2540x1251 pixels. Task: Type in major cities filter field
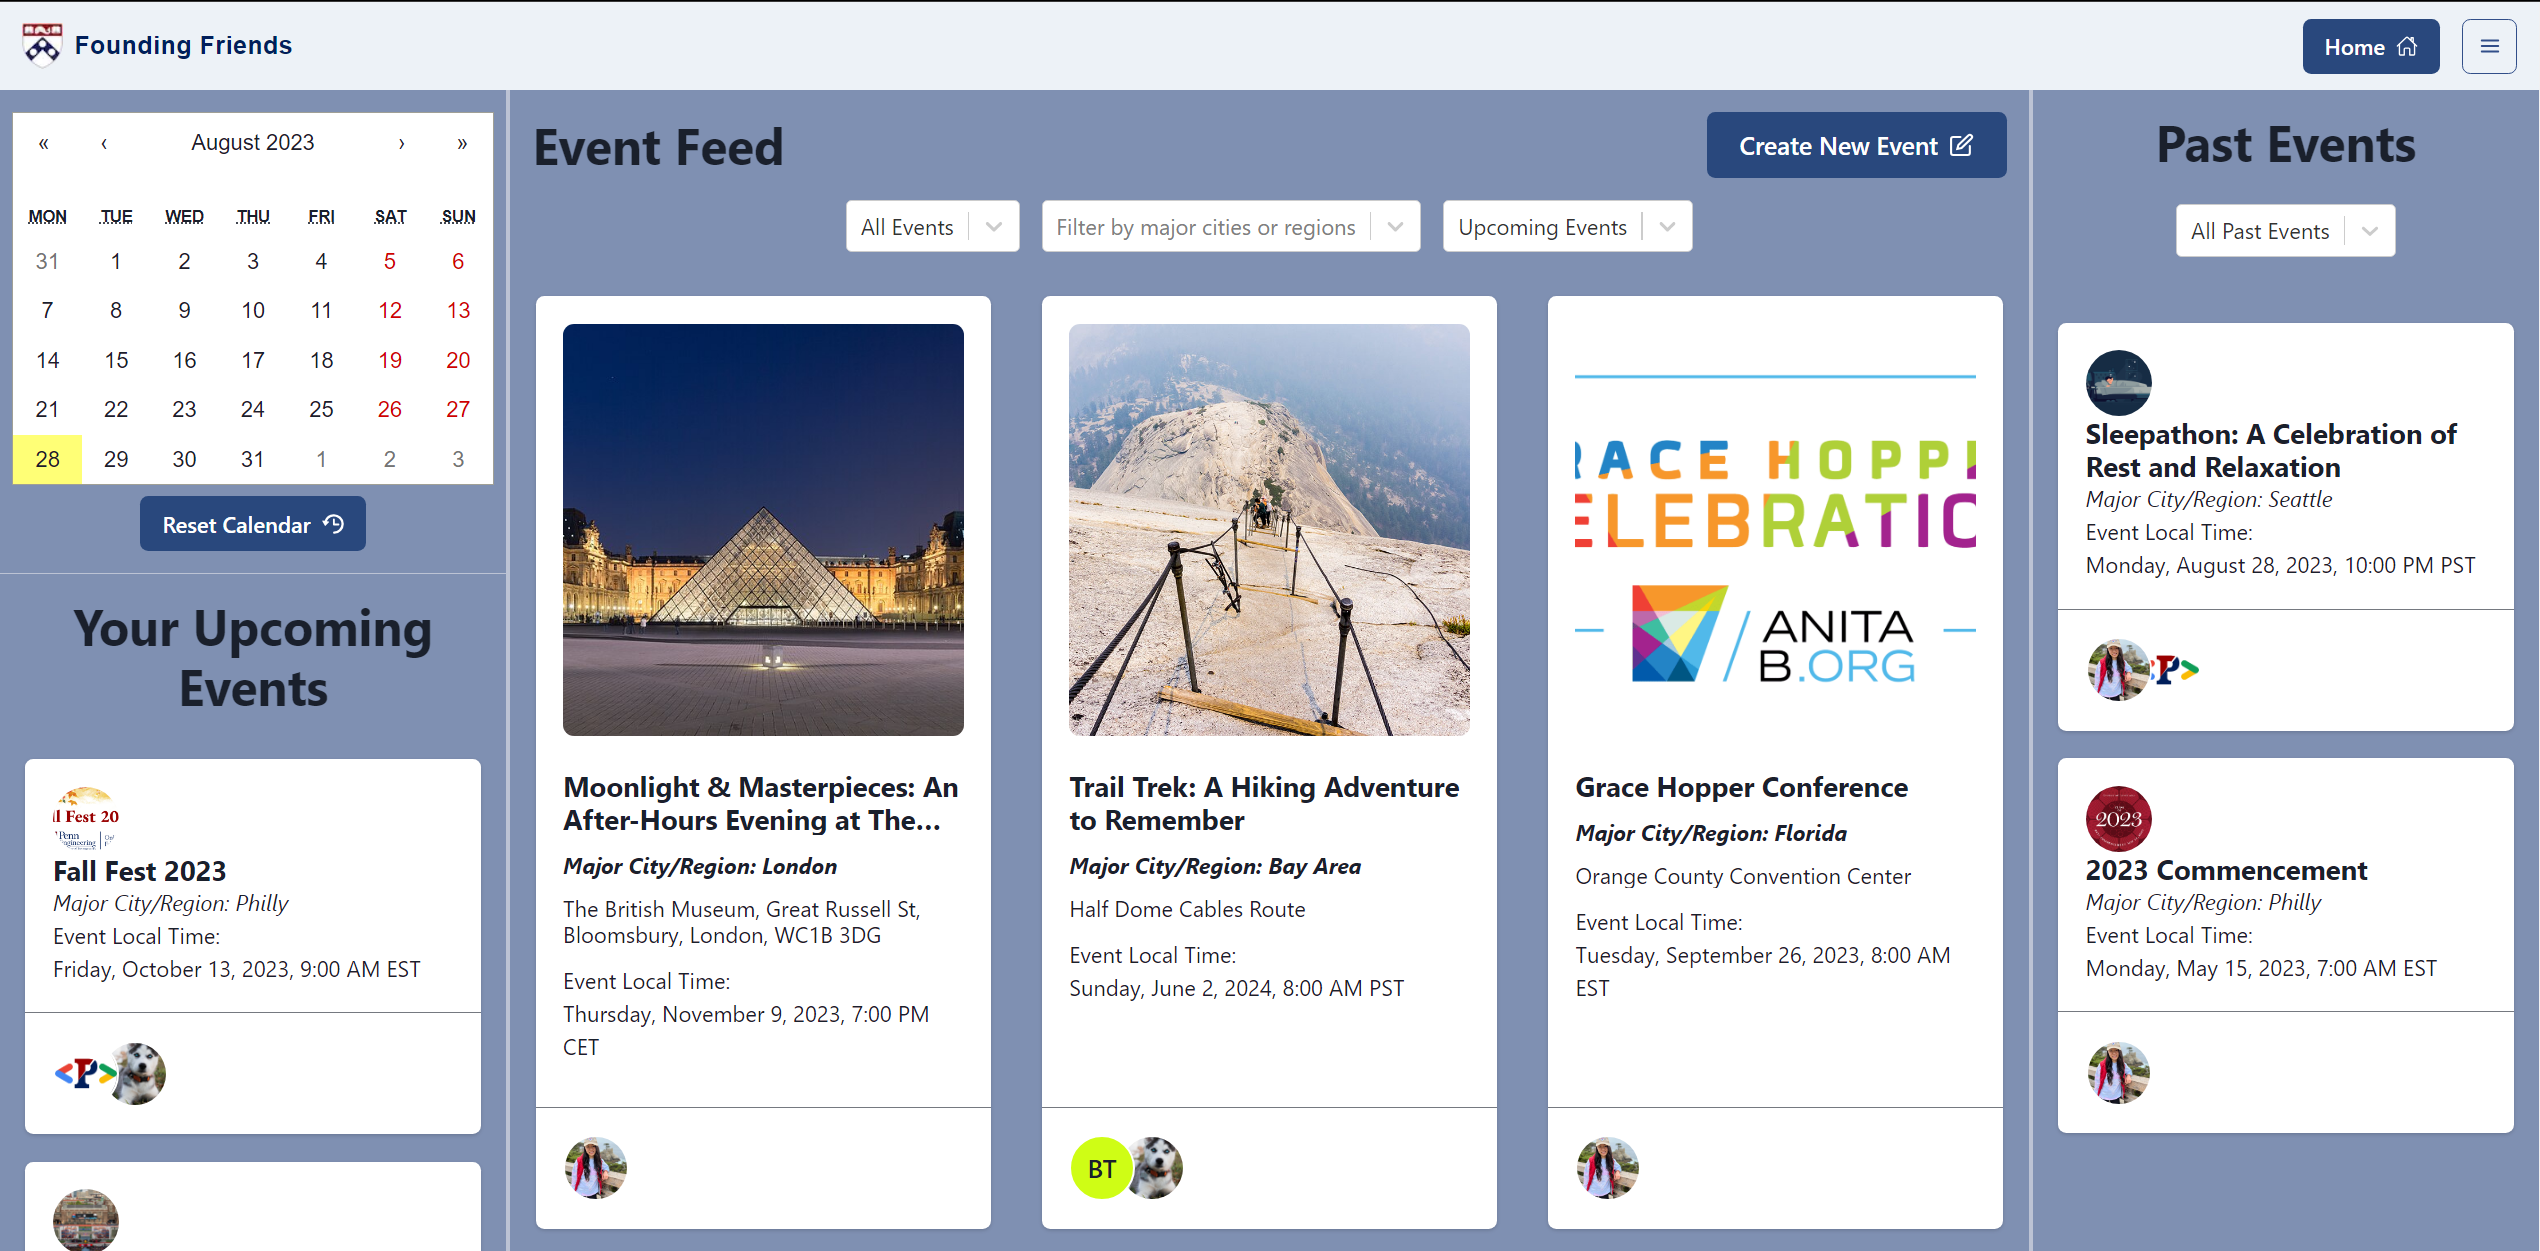1205,227
